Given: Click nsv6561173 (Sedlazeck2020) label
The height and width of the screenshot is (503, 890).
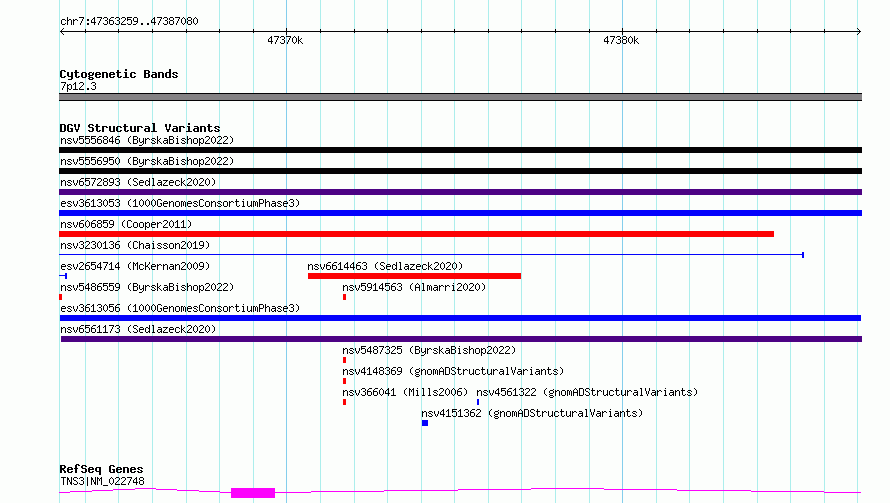Looking at the screenshot, I should coord(138,329).
